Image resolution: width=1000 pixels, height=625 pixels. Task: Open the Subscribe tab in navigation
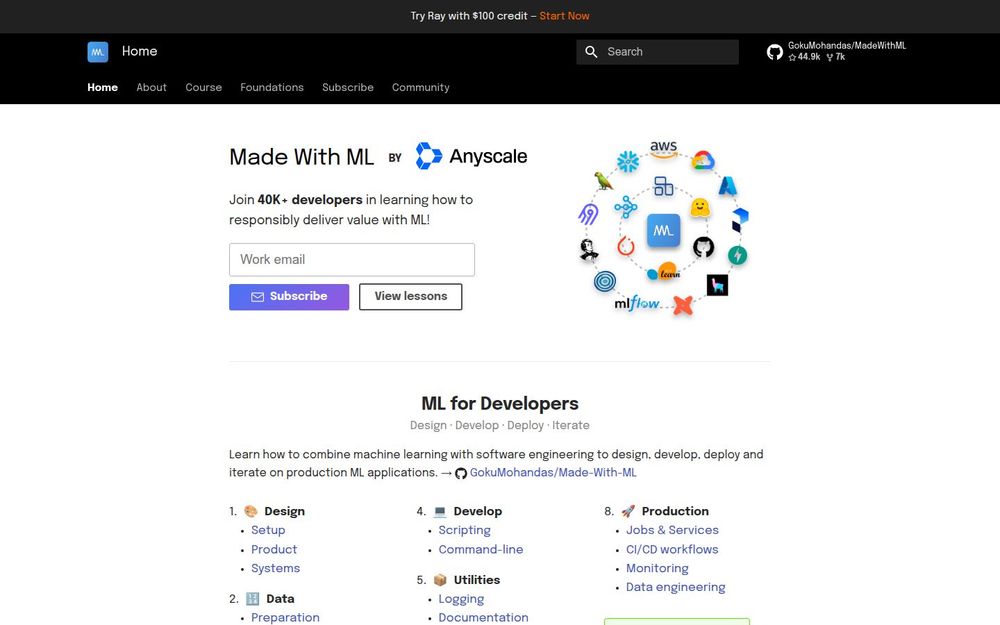348,87
